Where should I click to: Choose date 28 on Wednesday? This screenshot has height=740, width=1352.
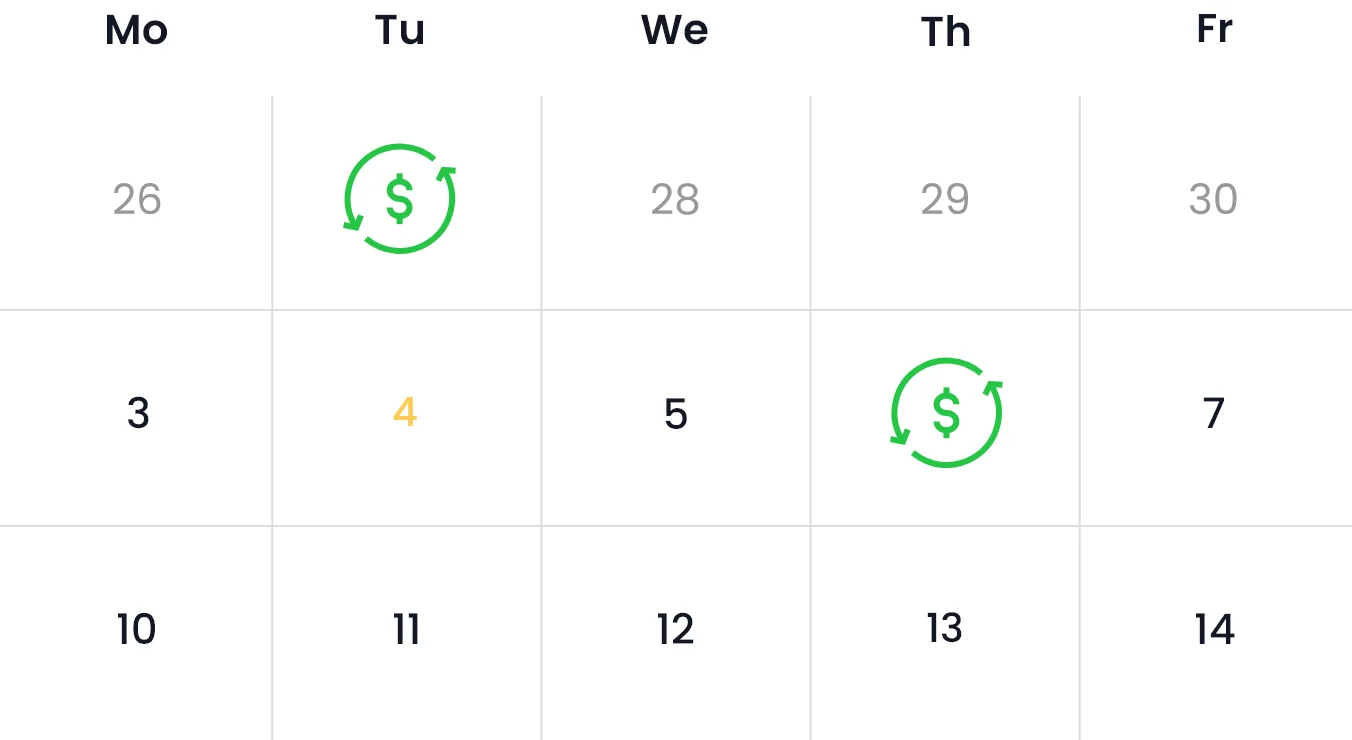point(675,199)
